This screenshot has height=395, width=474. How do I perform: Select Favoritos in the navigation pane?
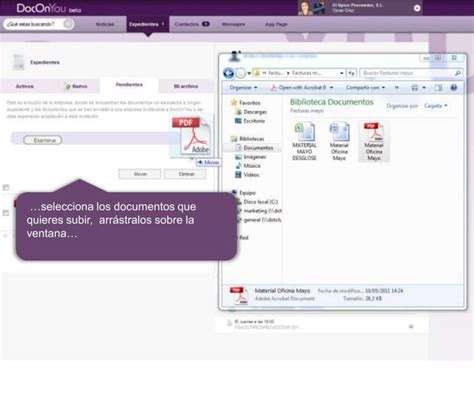click(246, 103)
